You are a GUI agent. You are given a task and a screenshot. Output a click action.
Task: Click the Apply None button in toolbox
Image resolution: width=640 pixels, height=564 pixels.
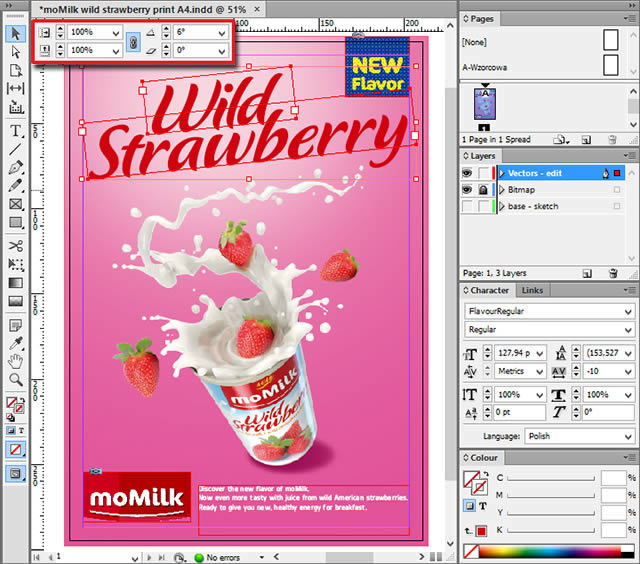(16, 450)
